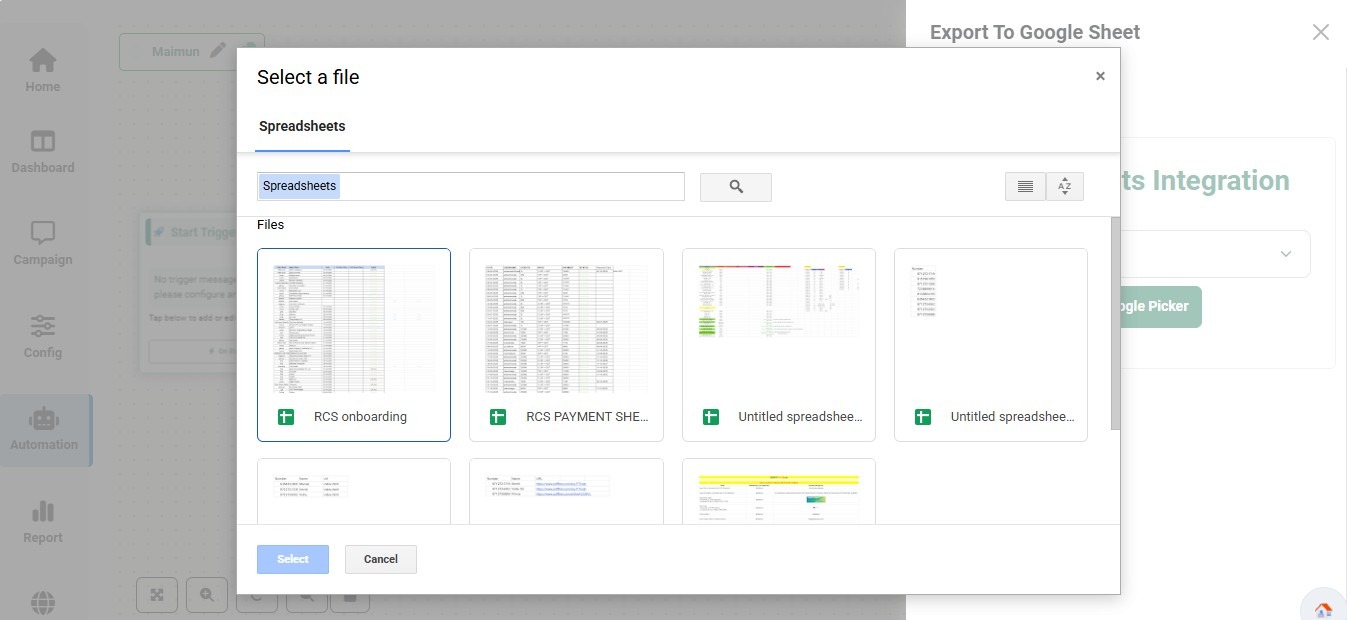Image resolution: width=1347 pixels, height=620 pixels.
Task: Click the Spreadsheets search input field
Action: 471,186
